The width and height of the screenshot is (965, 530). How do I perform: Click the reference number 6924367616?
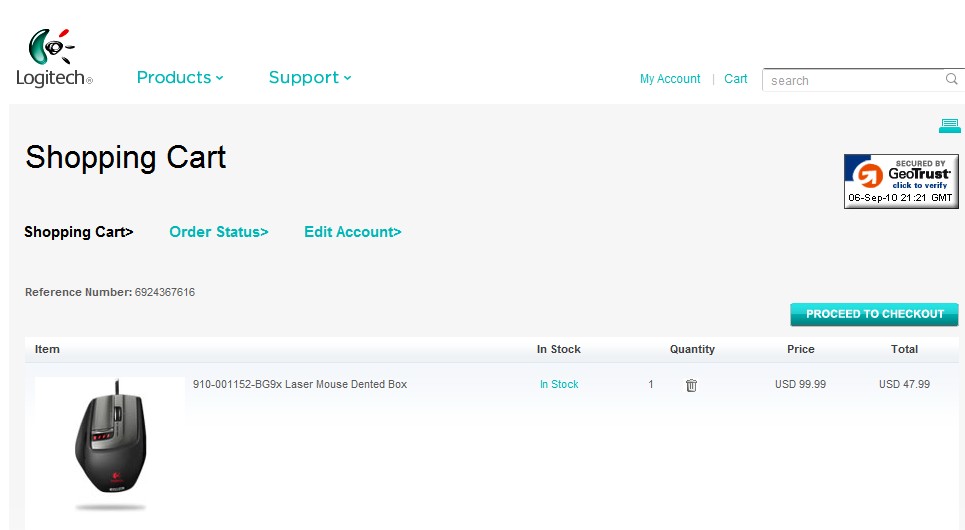click(165, 292)
